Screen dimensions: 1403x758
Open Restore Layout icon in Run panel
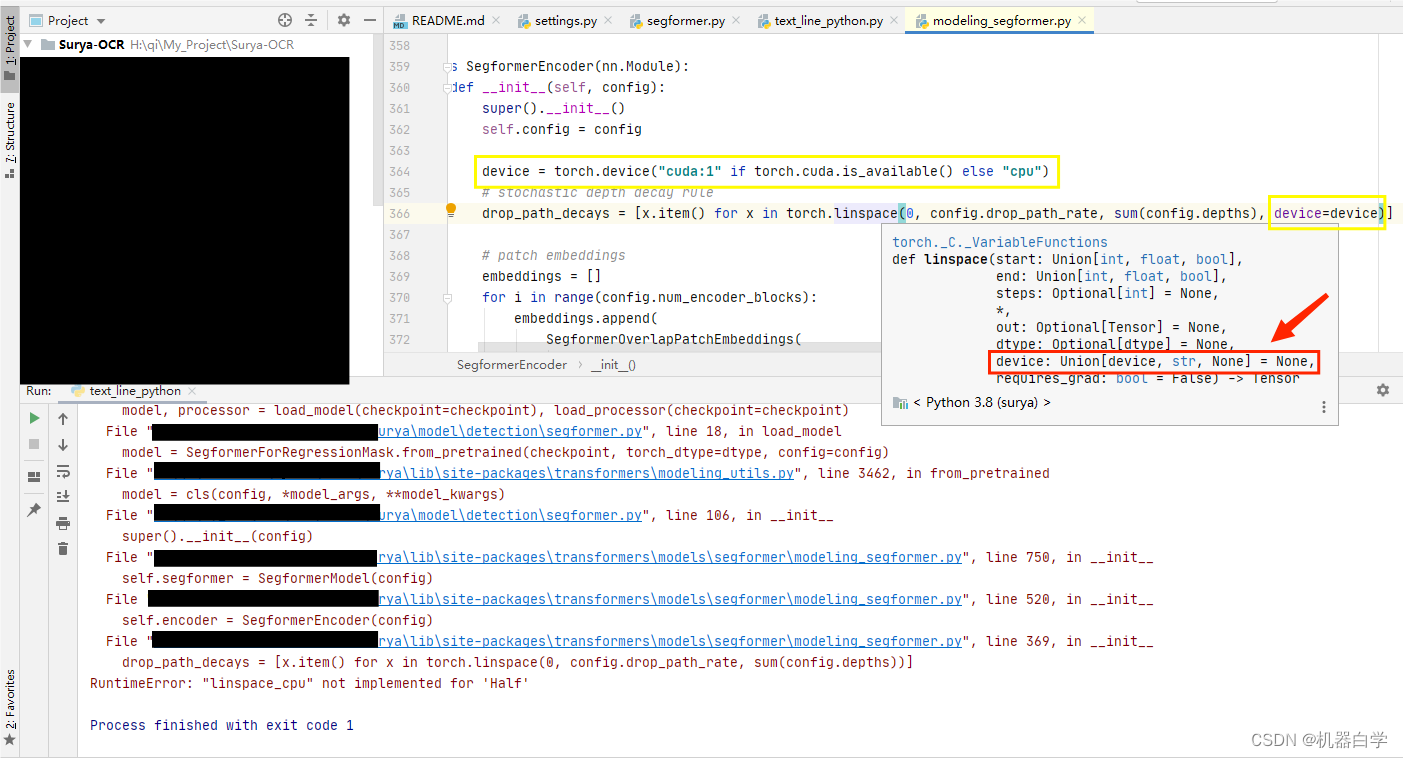point(35,477)
